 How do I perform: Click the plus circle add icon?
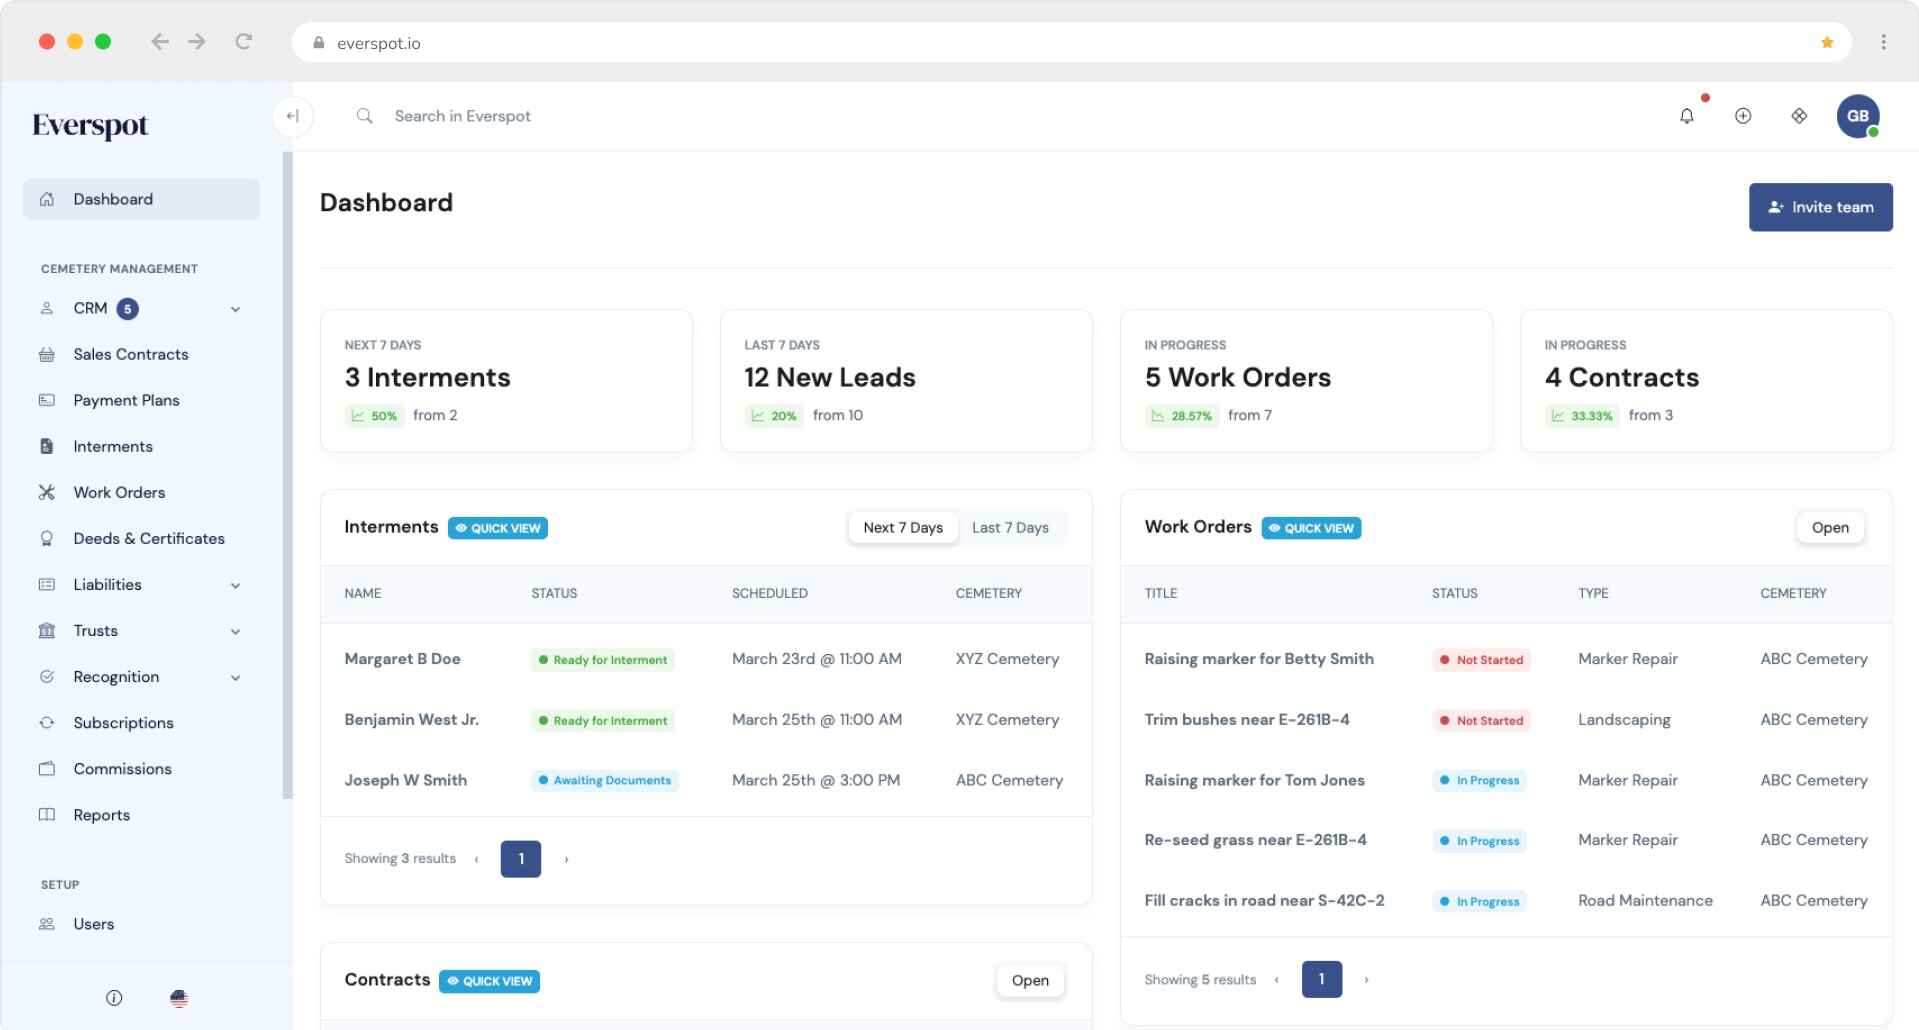tap(1742, 116)
